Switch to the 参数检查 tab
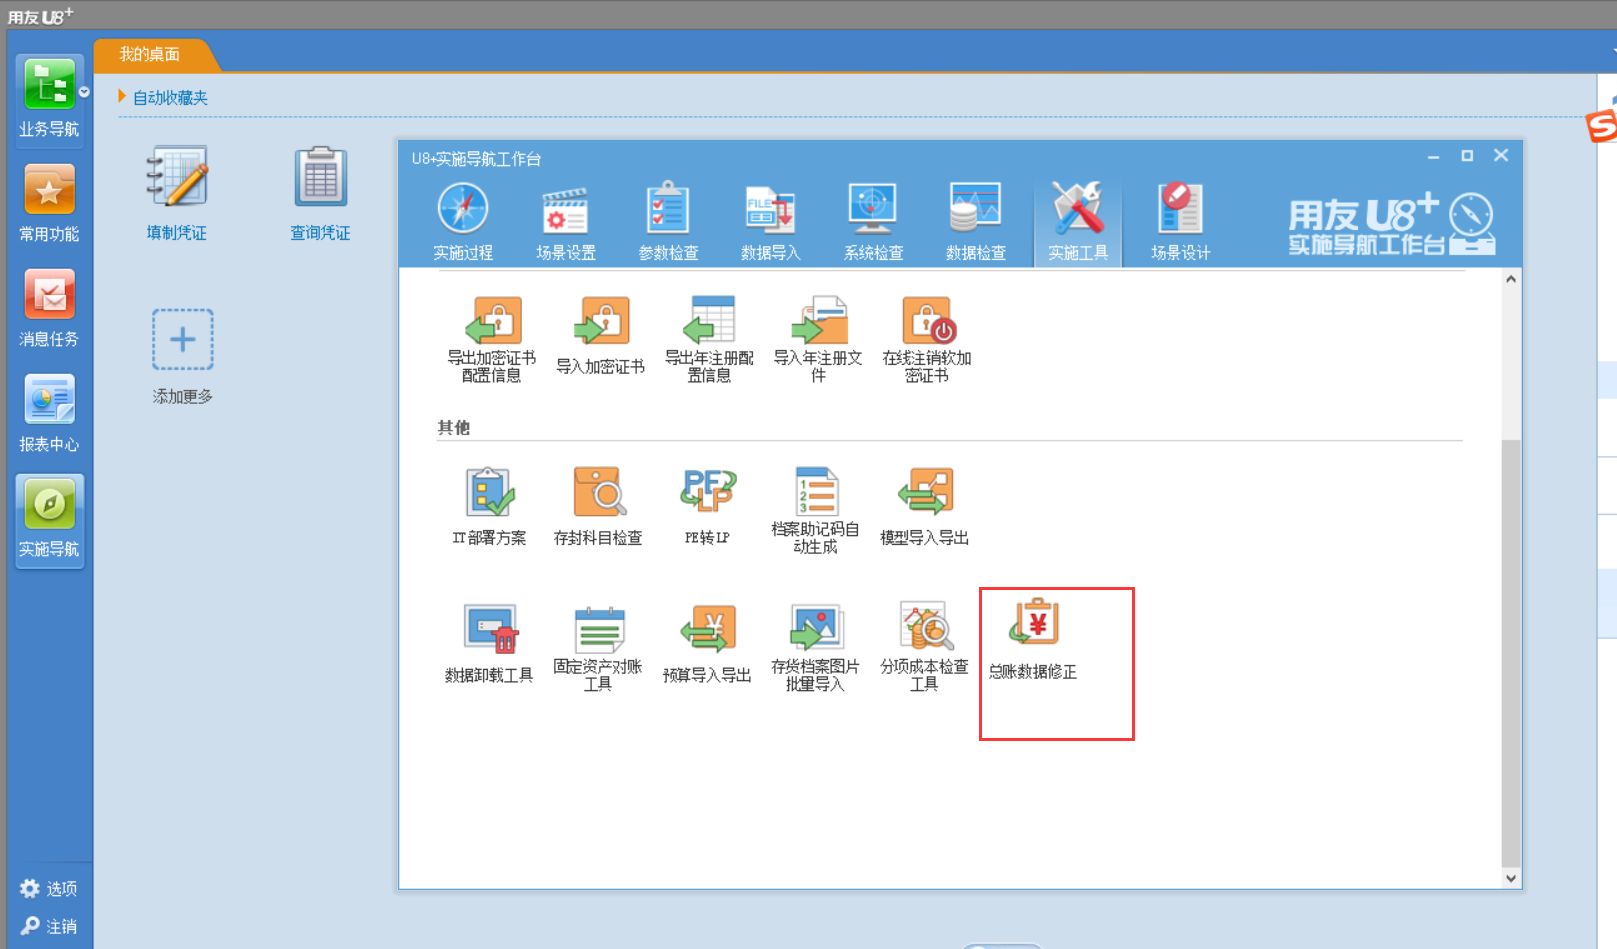 (668, 223)
